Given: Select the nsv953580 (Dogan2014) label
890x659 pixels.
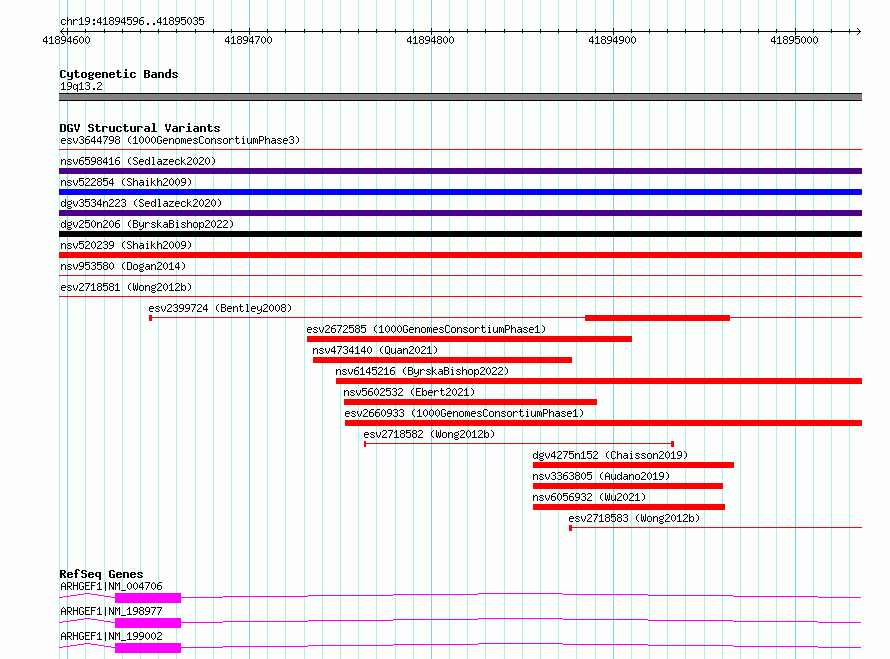Looking at the screenshot, I should (x=123, y=266).
